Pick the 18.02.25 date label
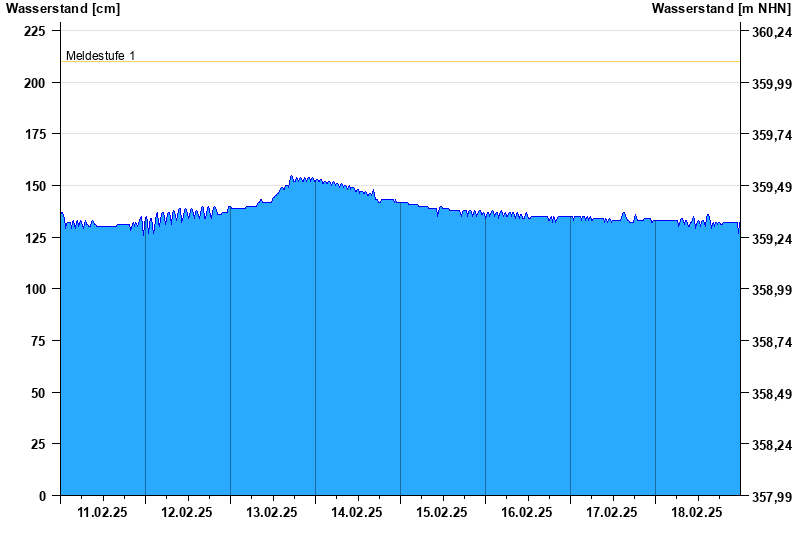This screenshot has height=550, width=800. point(696,512)
